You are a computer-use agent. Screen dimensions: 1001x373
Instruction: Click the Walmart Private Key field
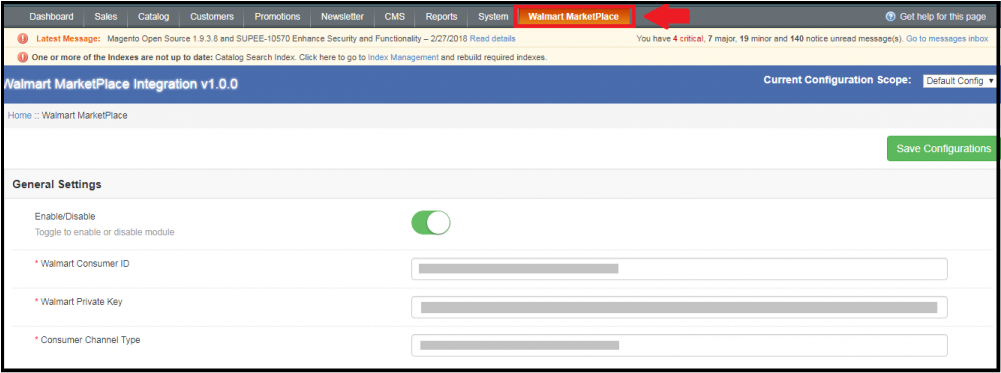click(x=679, y=307)
